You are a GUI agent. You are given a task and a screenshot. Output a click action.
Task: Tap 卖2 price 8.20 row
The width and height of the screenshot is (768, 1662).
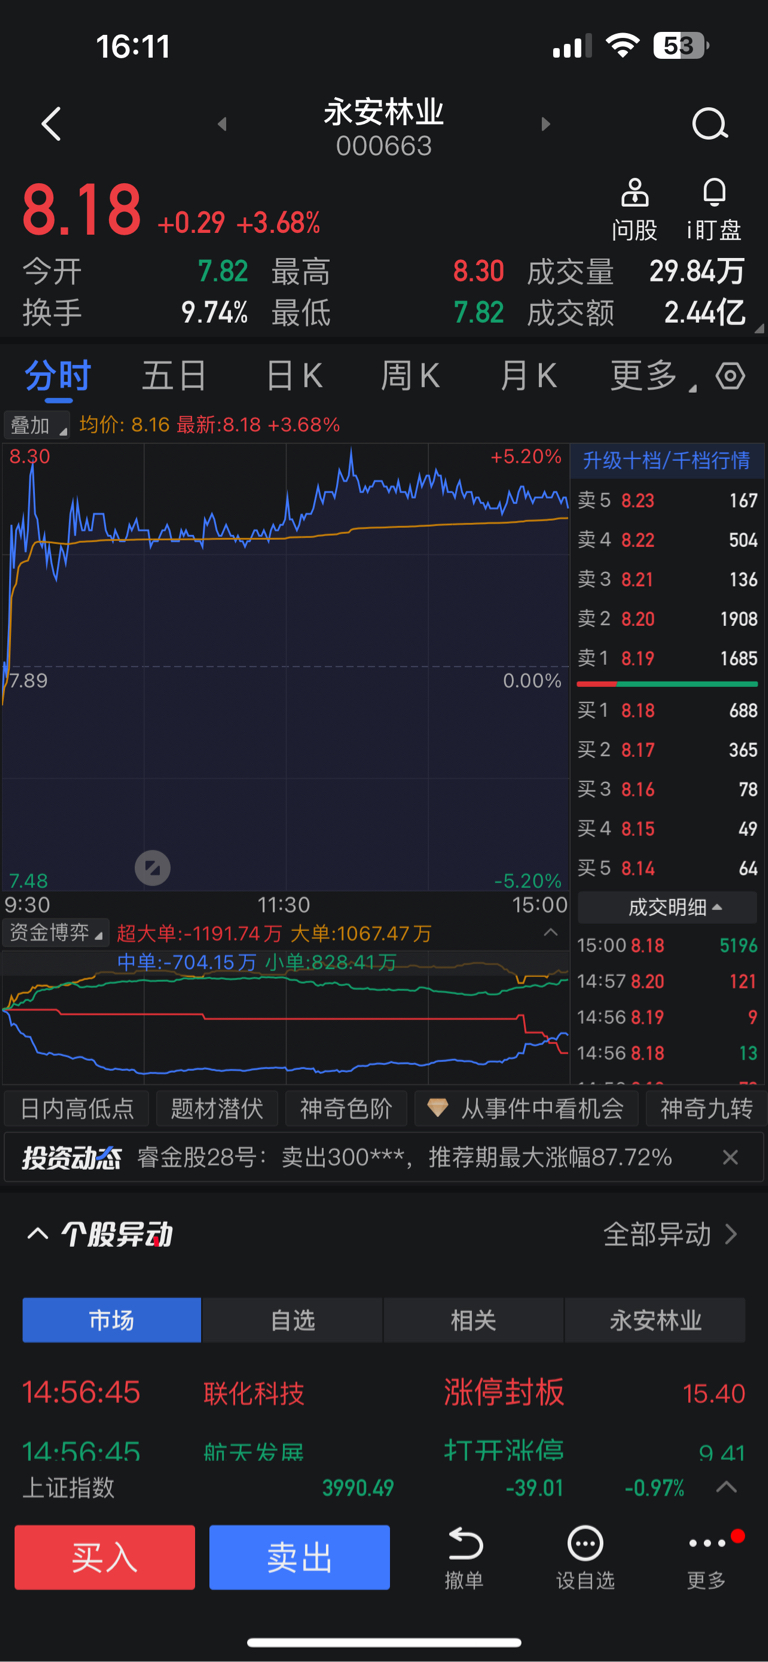point(667,619)
